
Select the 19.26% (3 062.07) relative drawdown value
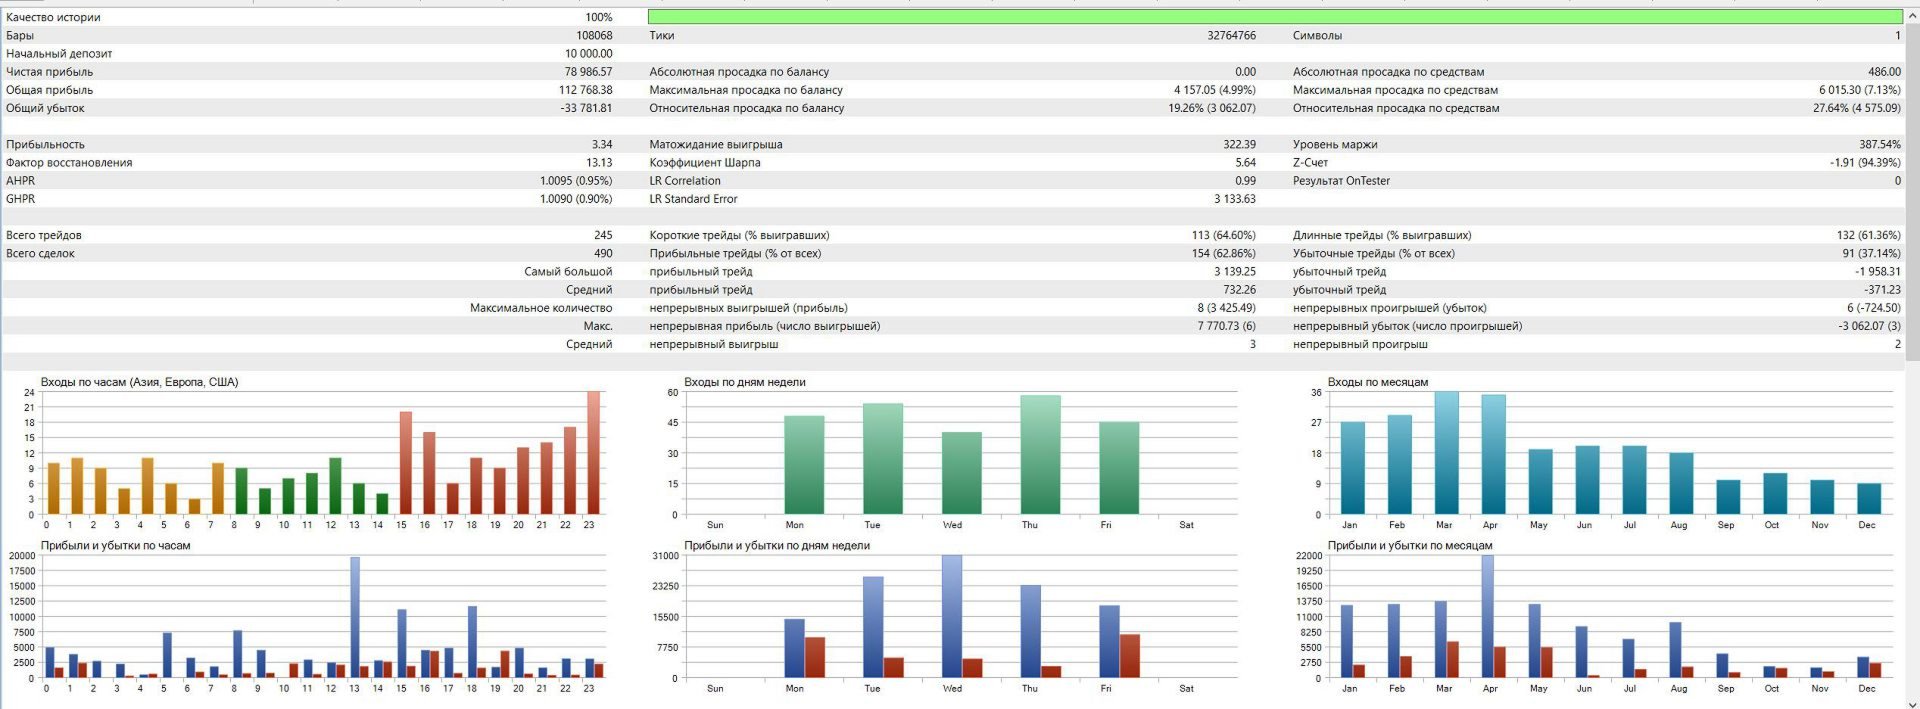point(1212,108)
